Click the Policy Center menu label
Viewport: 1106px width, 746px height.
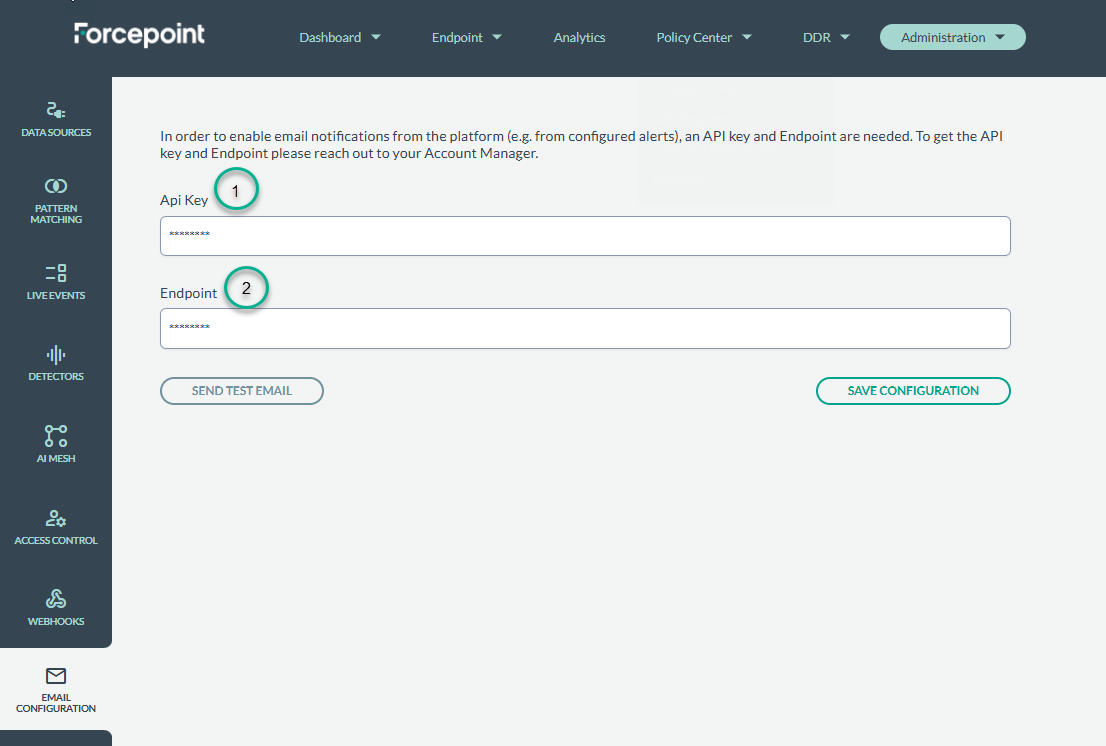[x=694, y=37]
